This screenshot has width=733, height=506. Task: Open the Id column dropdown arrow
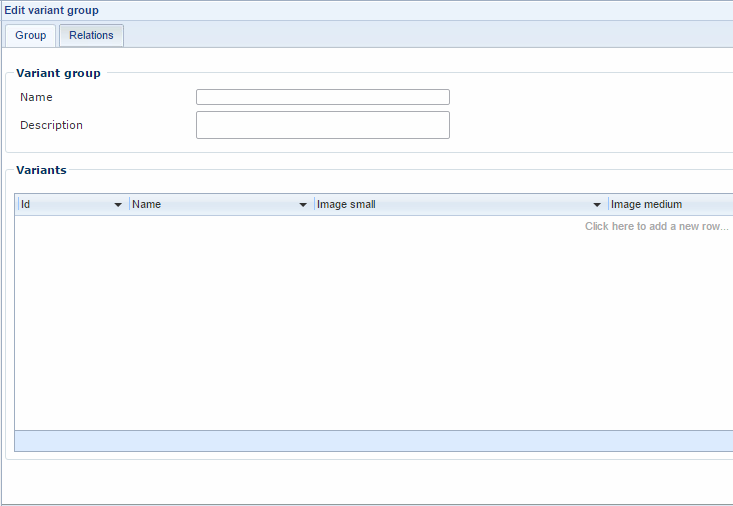click(118, 205)
